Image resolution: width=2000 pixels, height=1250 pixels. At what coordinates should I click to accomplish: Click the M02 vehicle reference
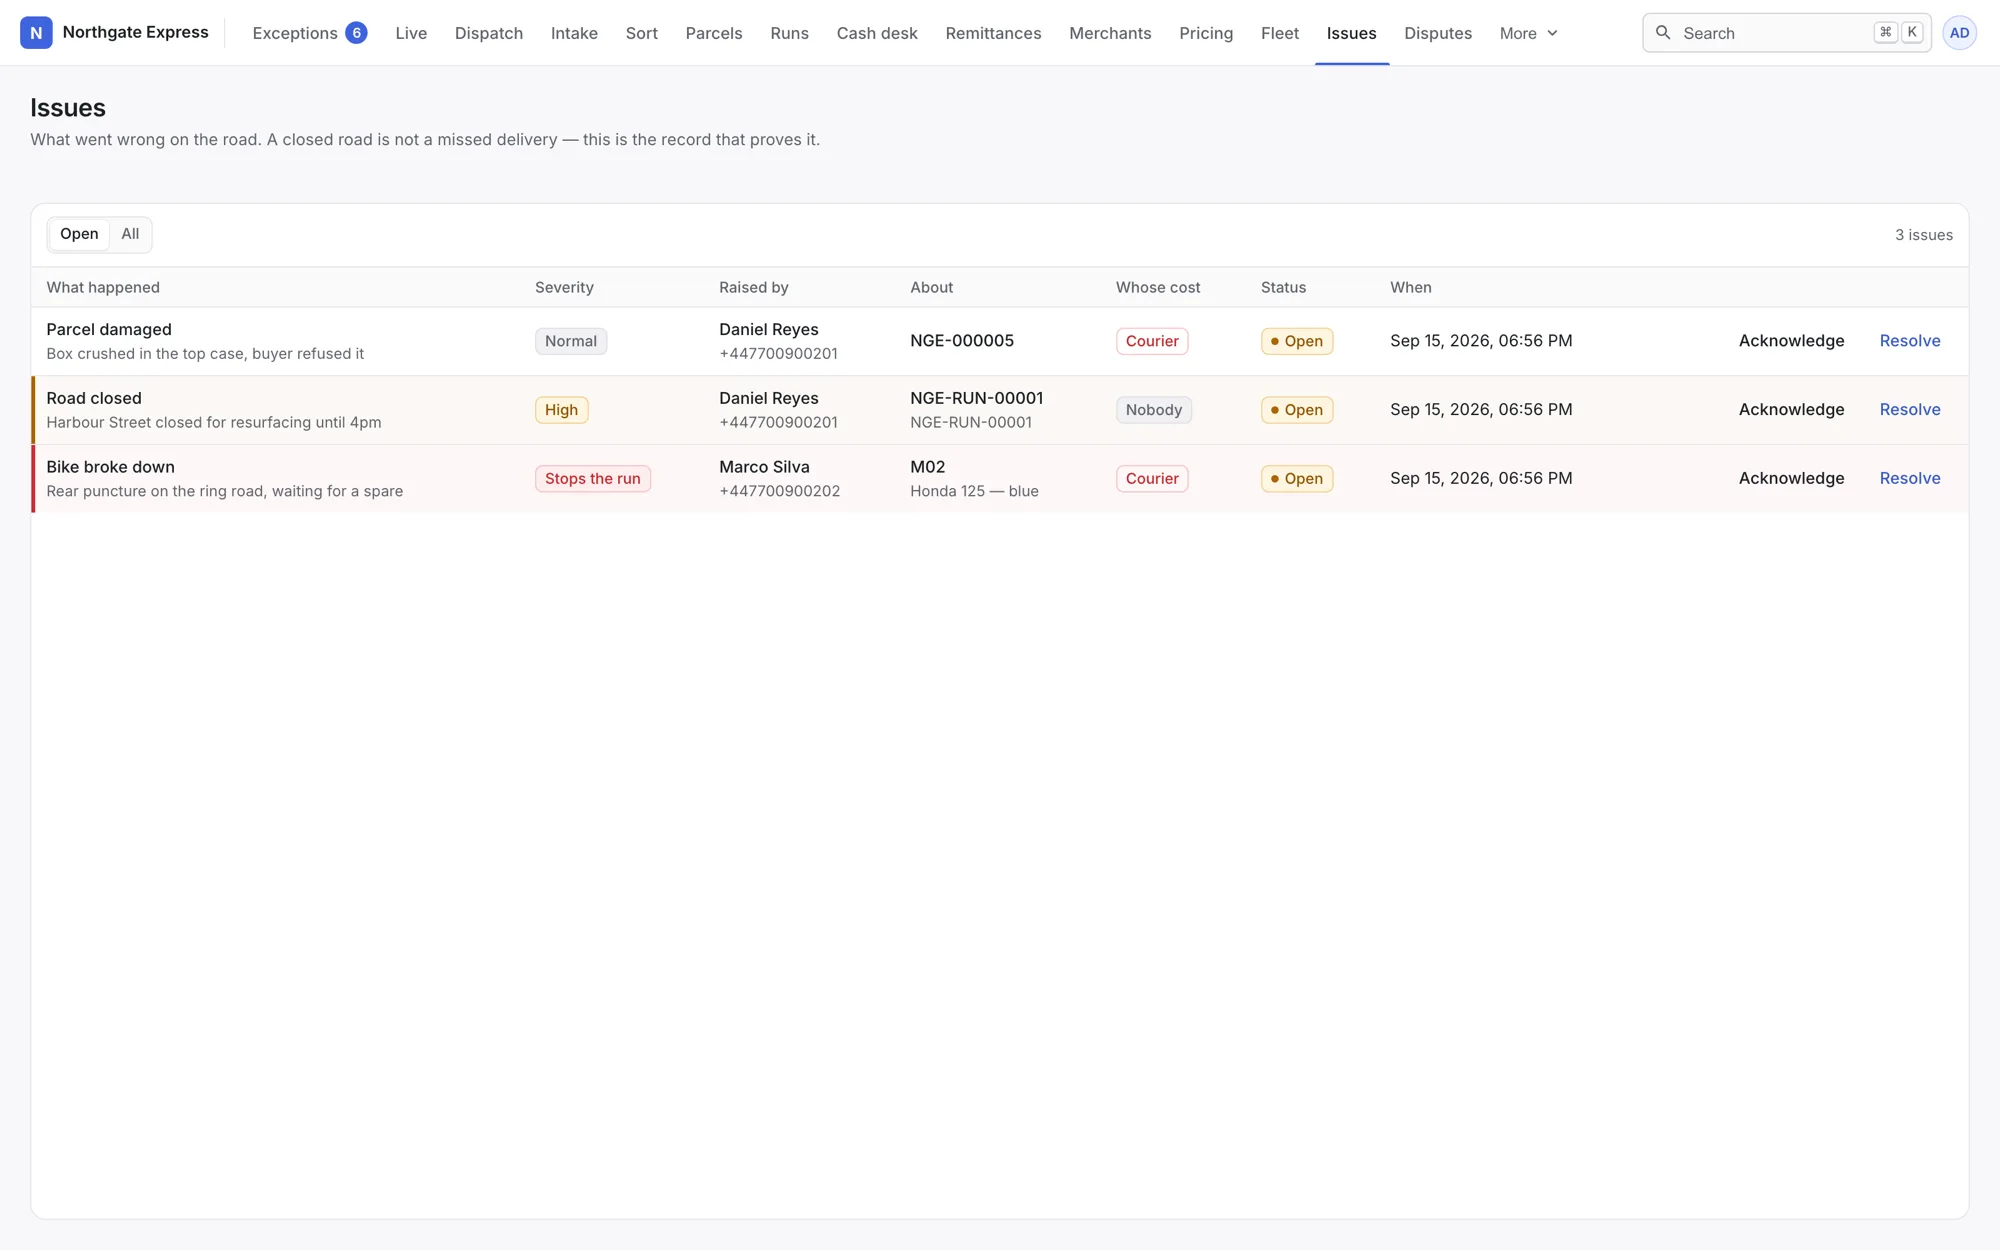pos(928,467)
